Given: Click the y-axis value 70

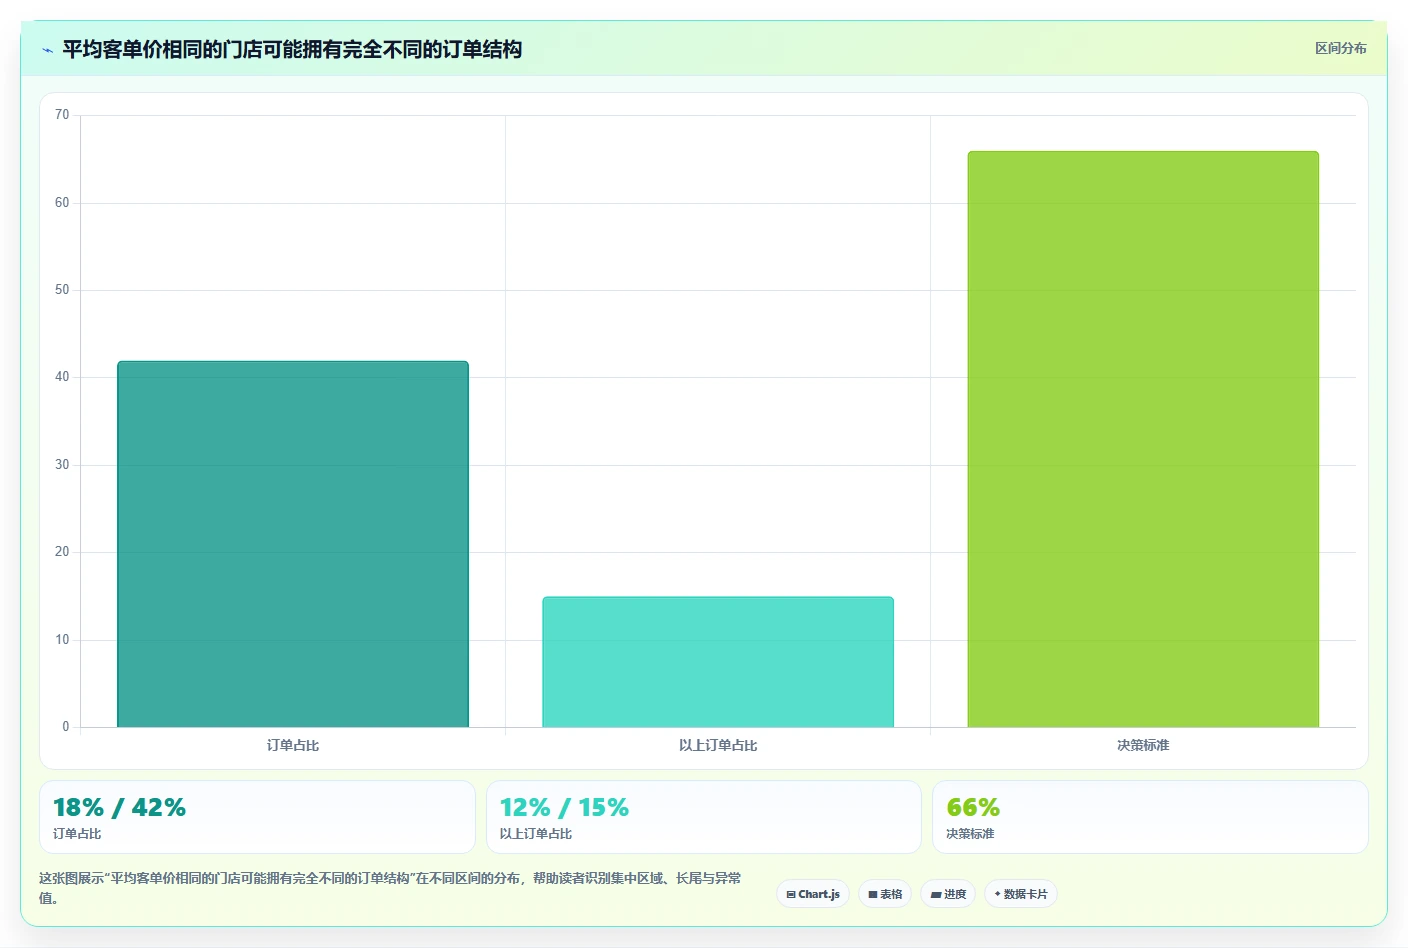Looking at the screenshot, I should 62,115.
